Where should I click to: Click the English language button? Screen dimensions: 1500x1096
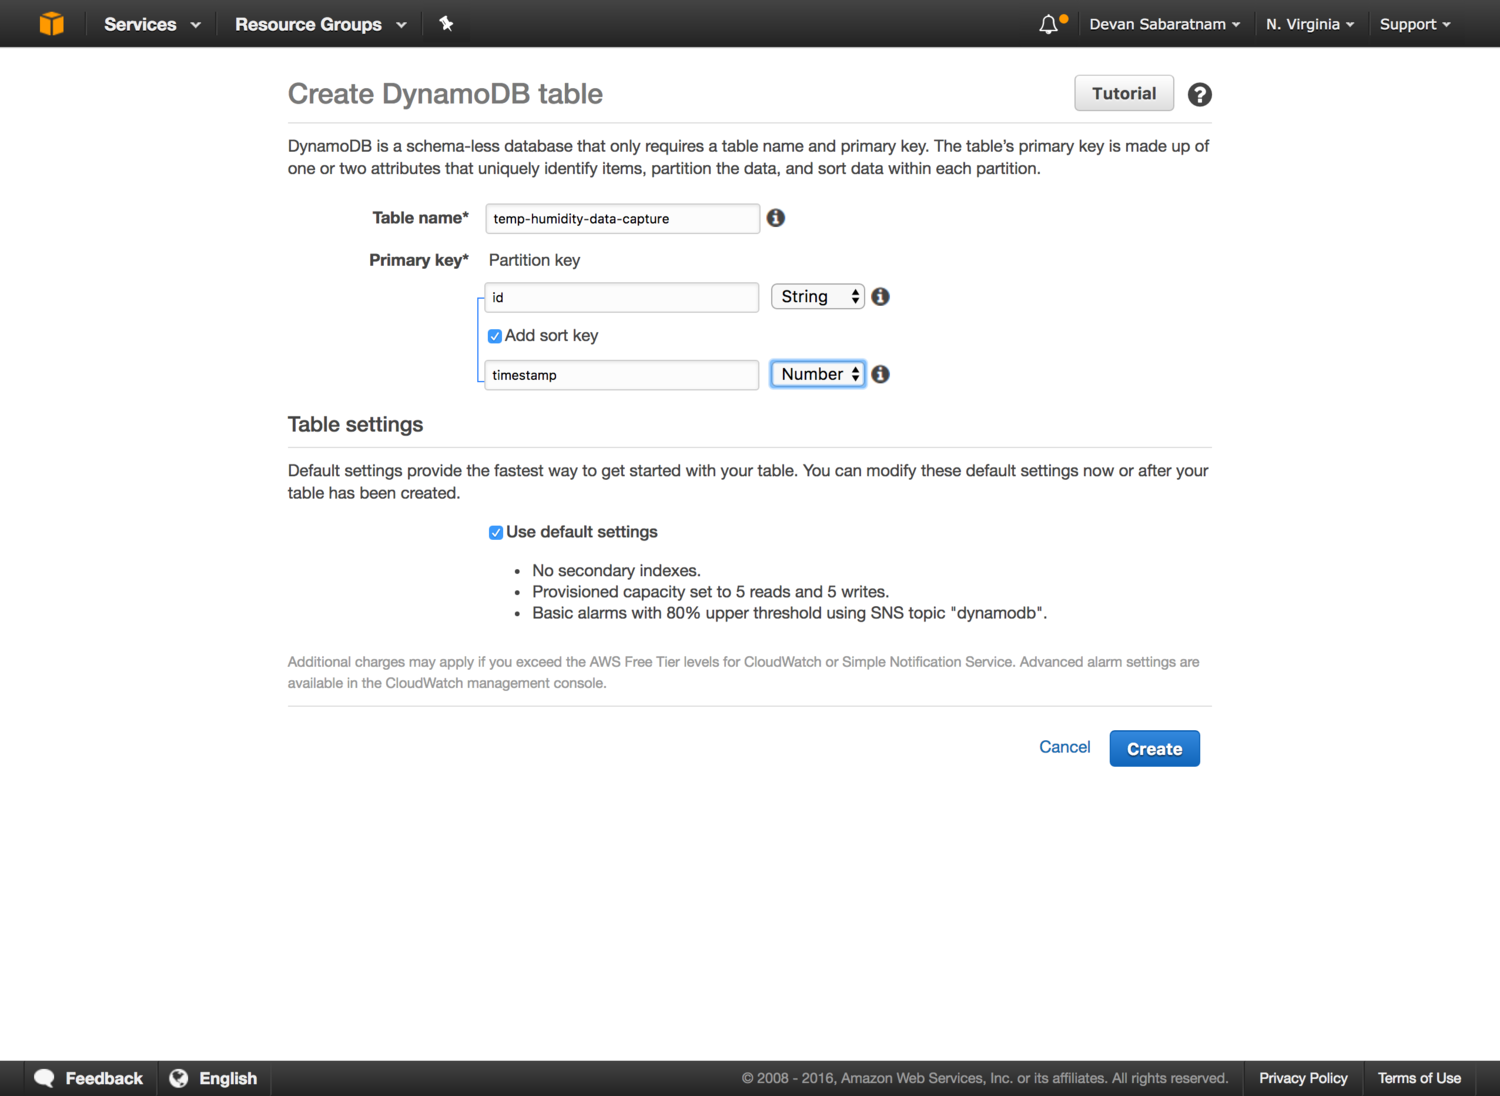click(214, 1078)
